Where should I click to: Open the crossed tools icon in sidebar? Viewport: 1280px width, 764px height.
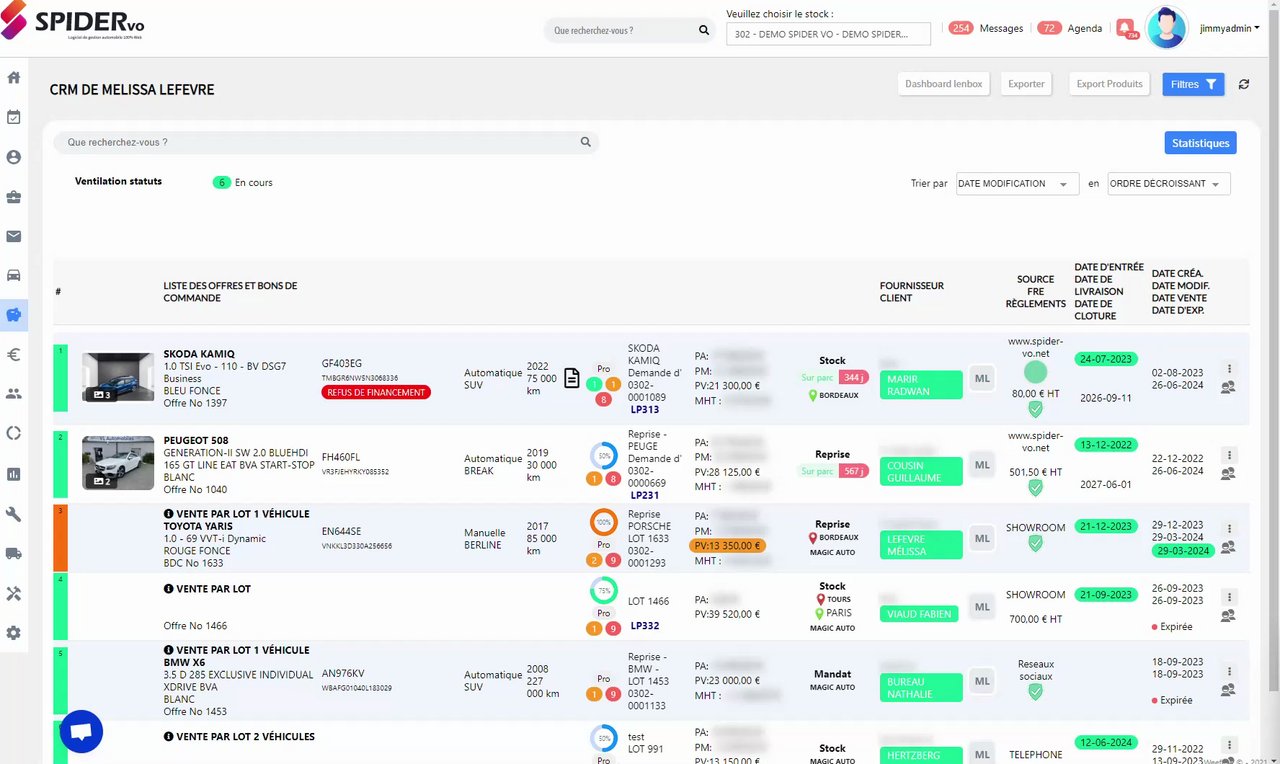tap(14, 593)
